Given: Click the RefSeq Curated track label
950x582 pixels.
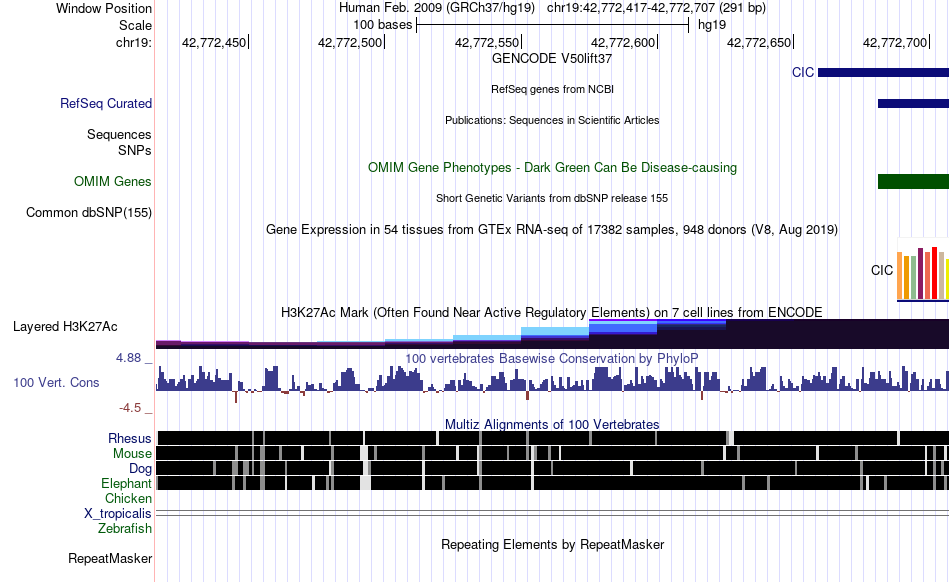Looking at the screenshot, I should 106,104.
